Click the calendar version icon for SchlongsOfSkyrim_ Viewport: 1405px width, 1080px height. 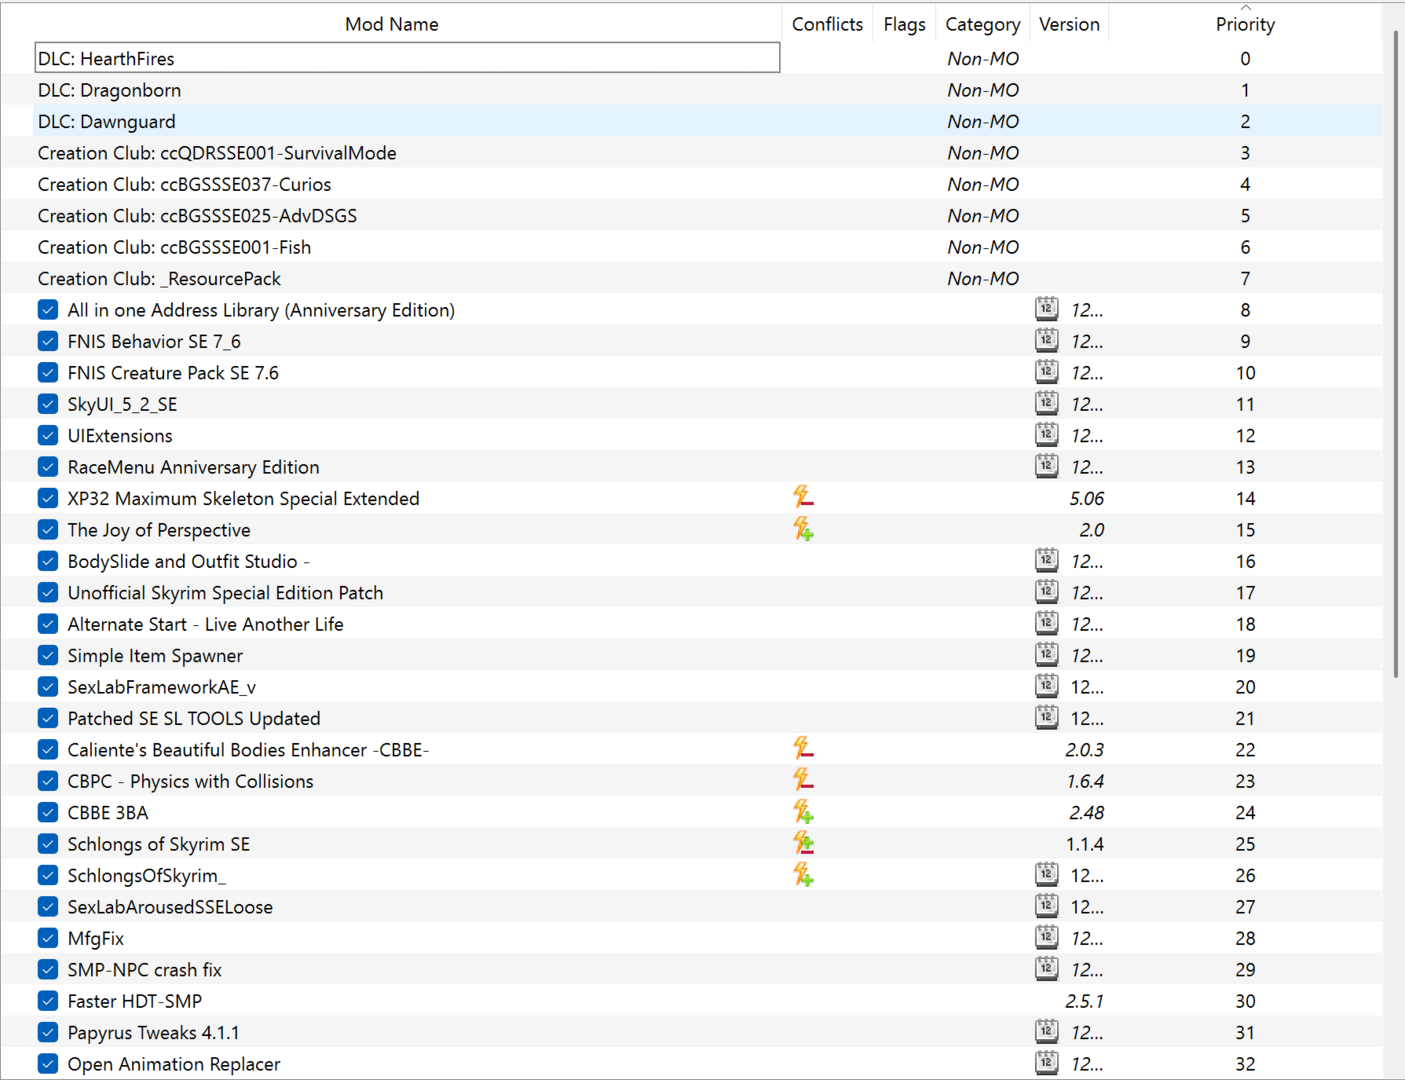pos(1046,875)
